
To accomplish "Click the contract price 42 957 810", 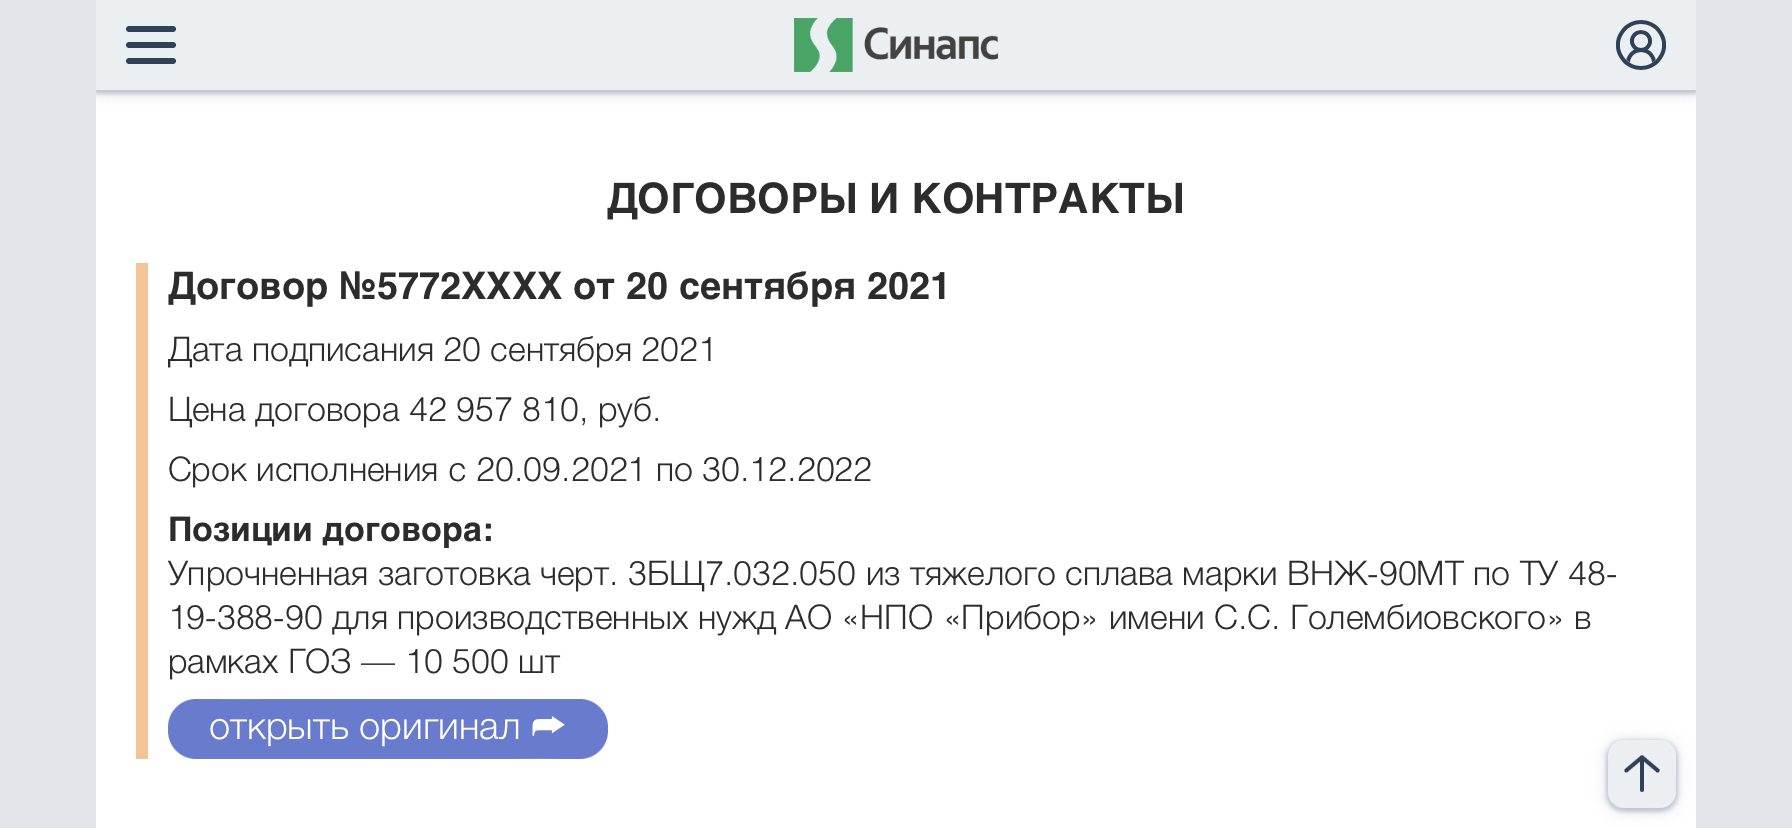I will pos(494,410).
